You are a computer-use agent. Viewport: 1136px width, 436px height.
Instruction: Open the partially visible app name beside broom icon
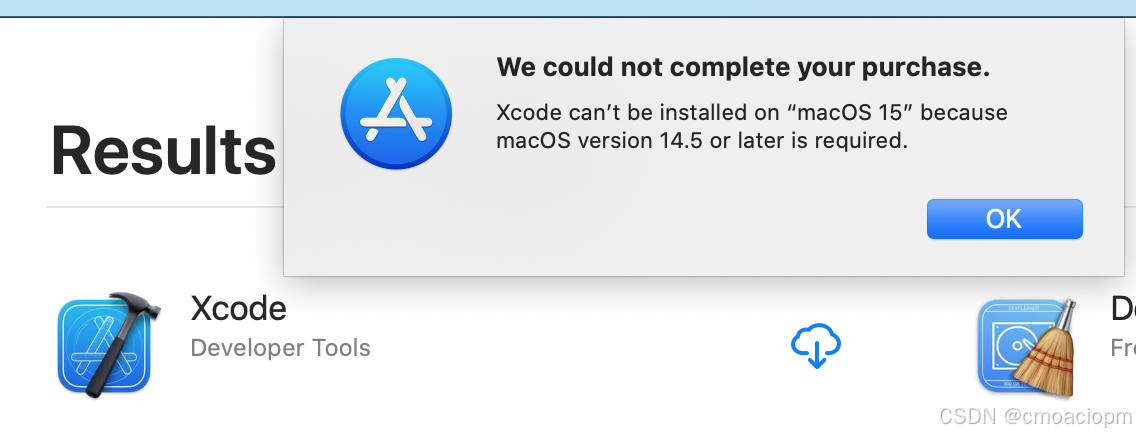pyautogui.click(x=1123, y=309)
